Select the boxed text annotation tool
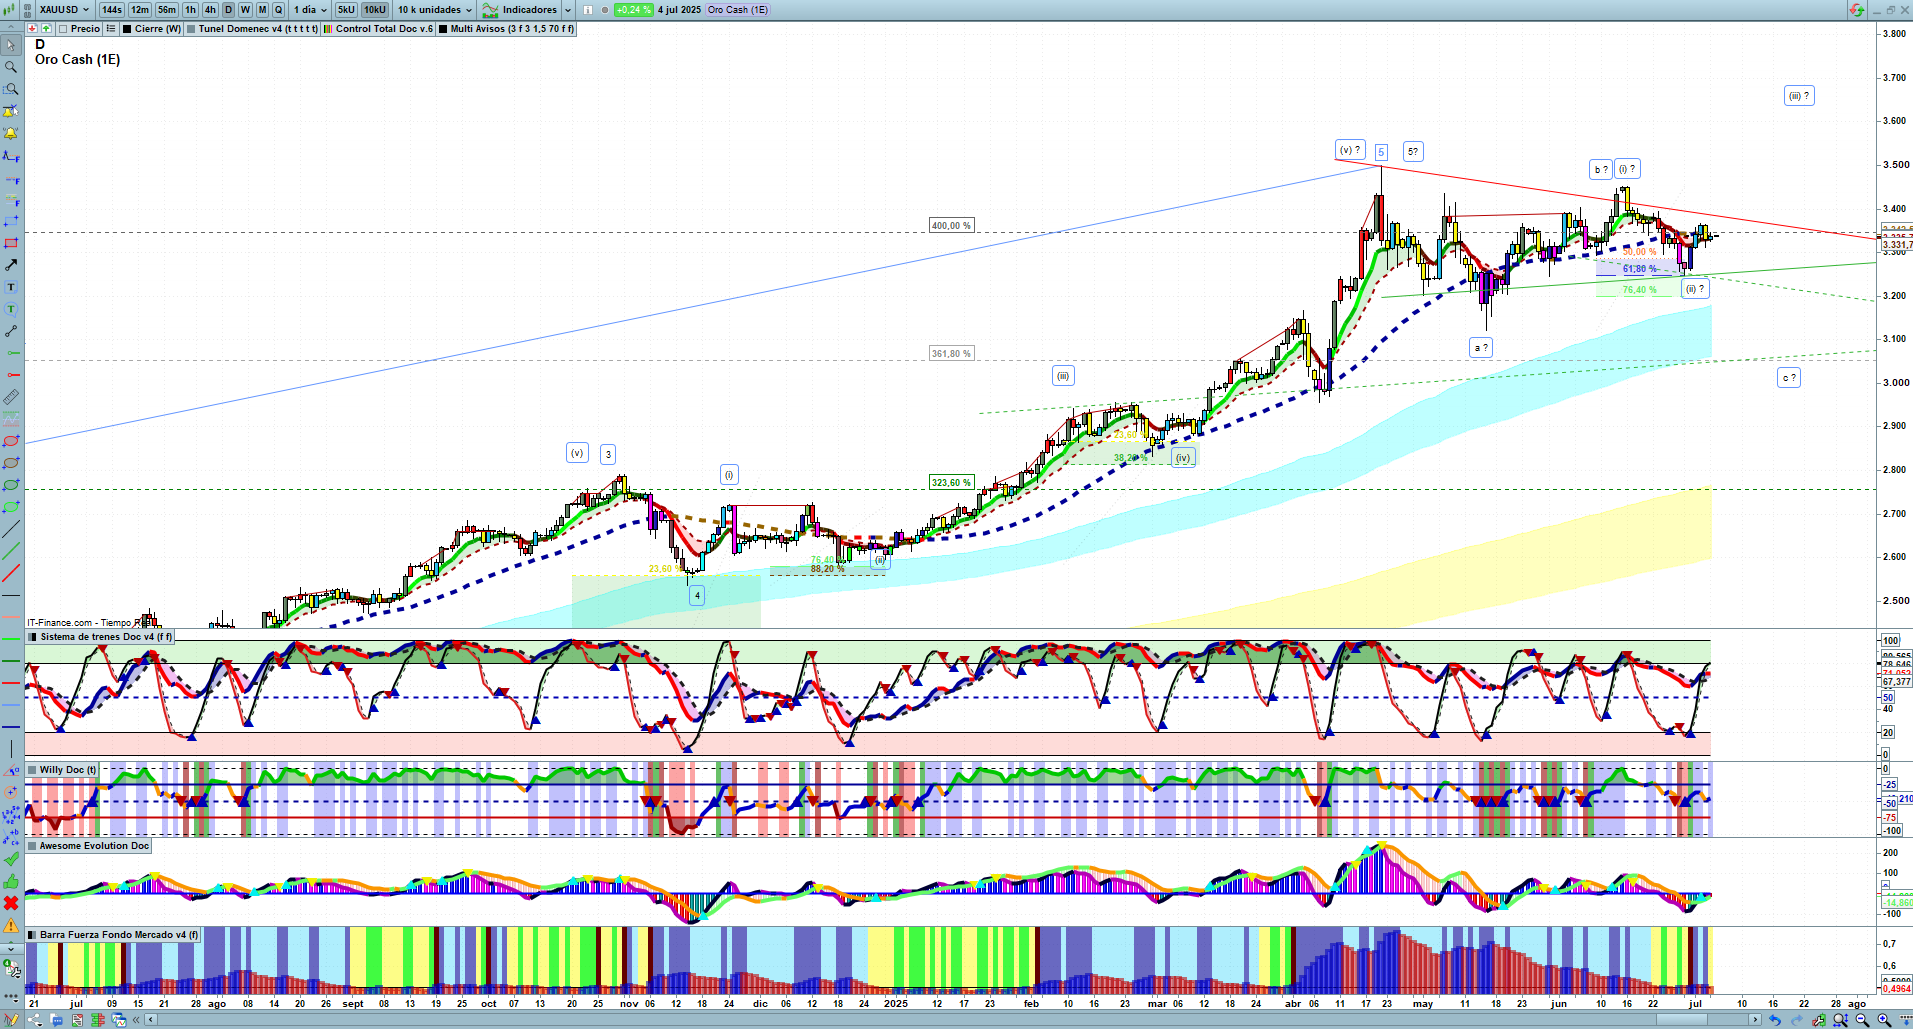This screenshot has height=1029, width=1913. point(11,287)
